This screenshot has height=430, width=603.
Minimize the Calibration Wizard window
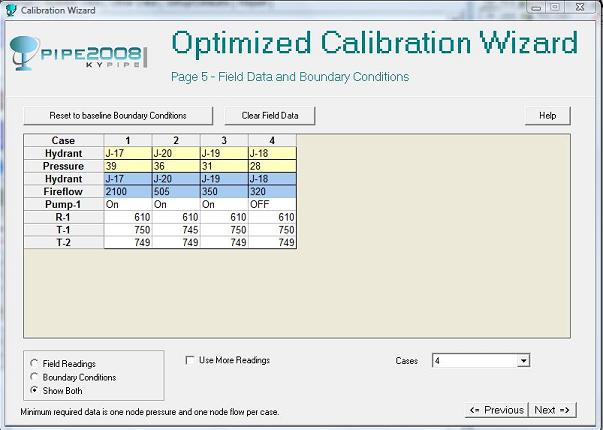[537, 7]
